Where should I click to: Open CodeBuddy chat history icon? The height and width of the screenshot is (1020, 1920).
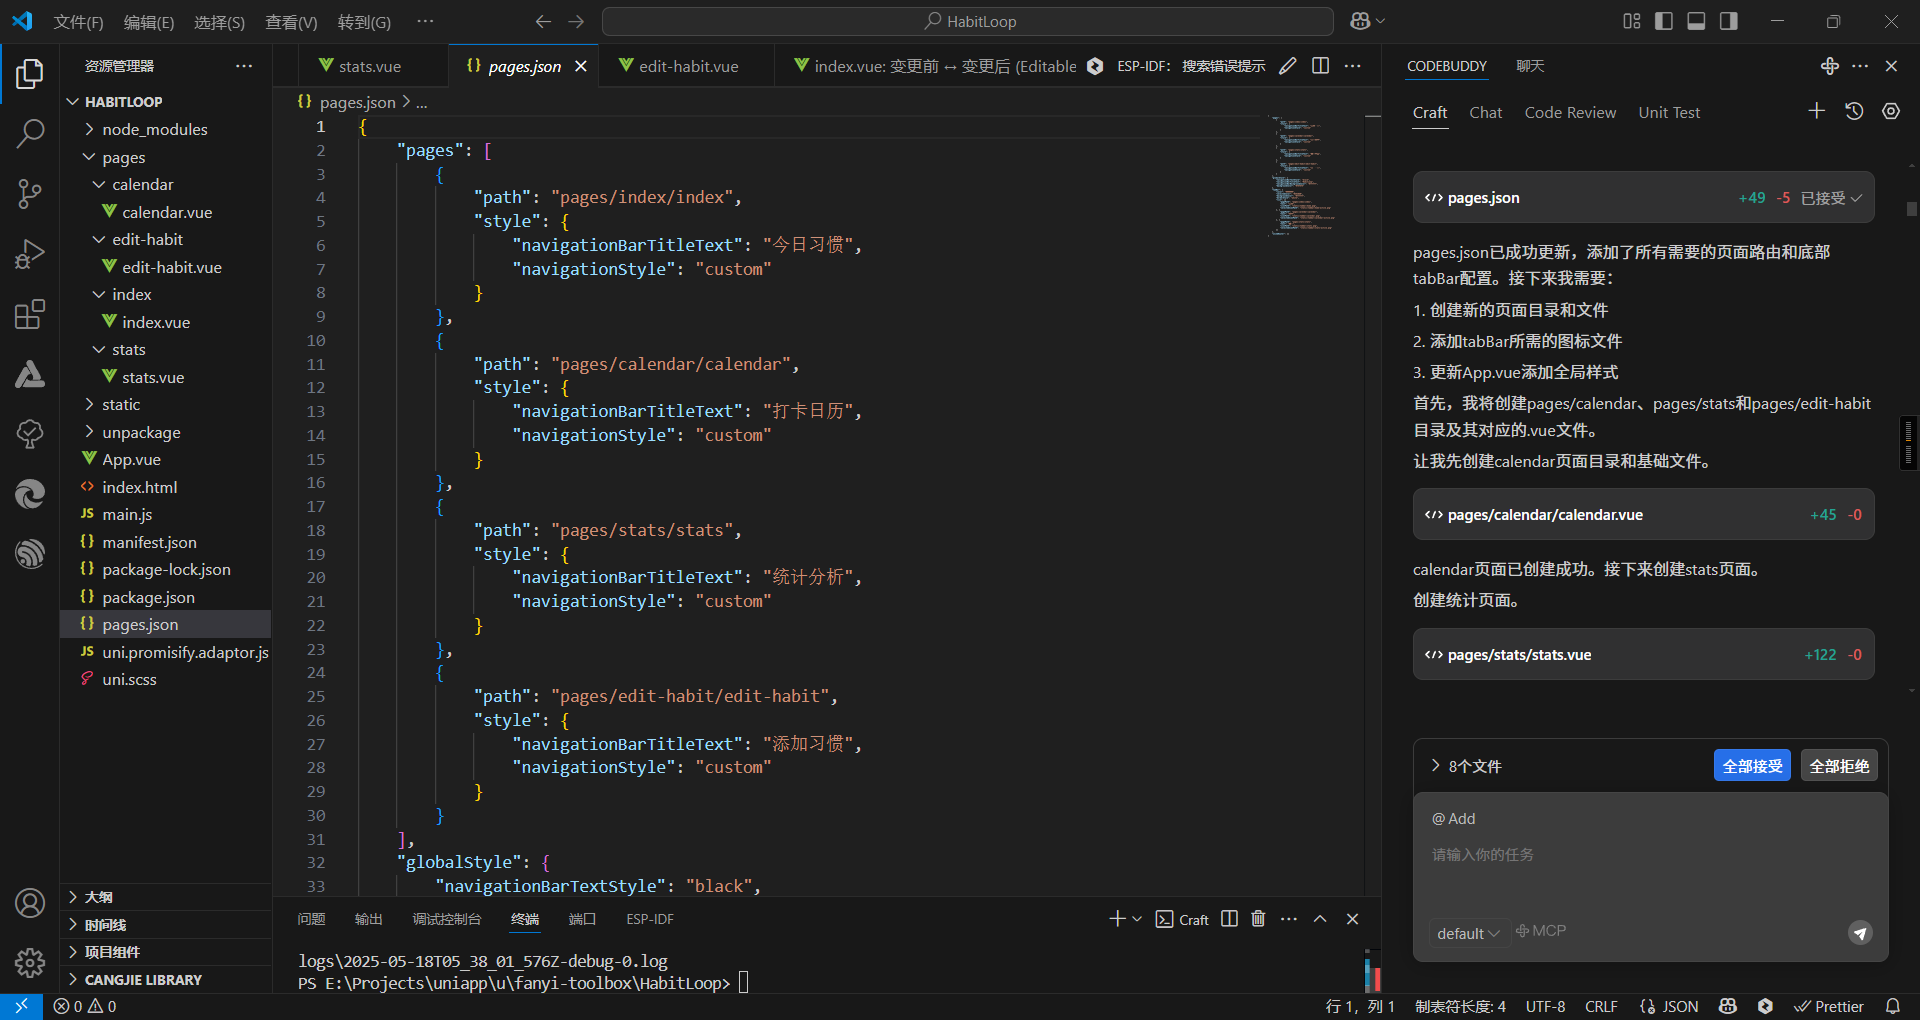(1854, 111)
